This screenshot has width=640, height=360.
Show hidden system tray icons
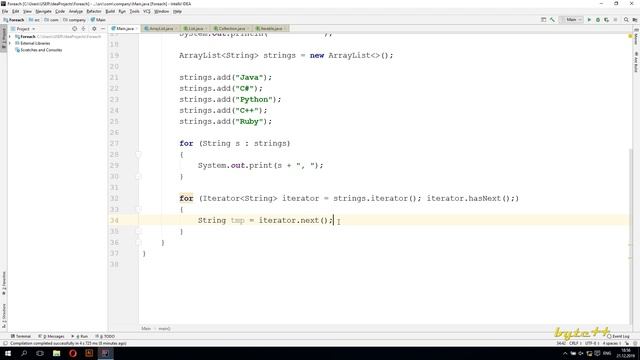pyautogui.click(x=565, y=353)
